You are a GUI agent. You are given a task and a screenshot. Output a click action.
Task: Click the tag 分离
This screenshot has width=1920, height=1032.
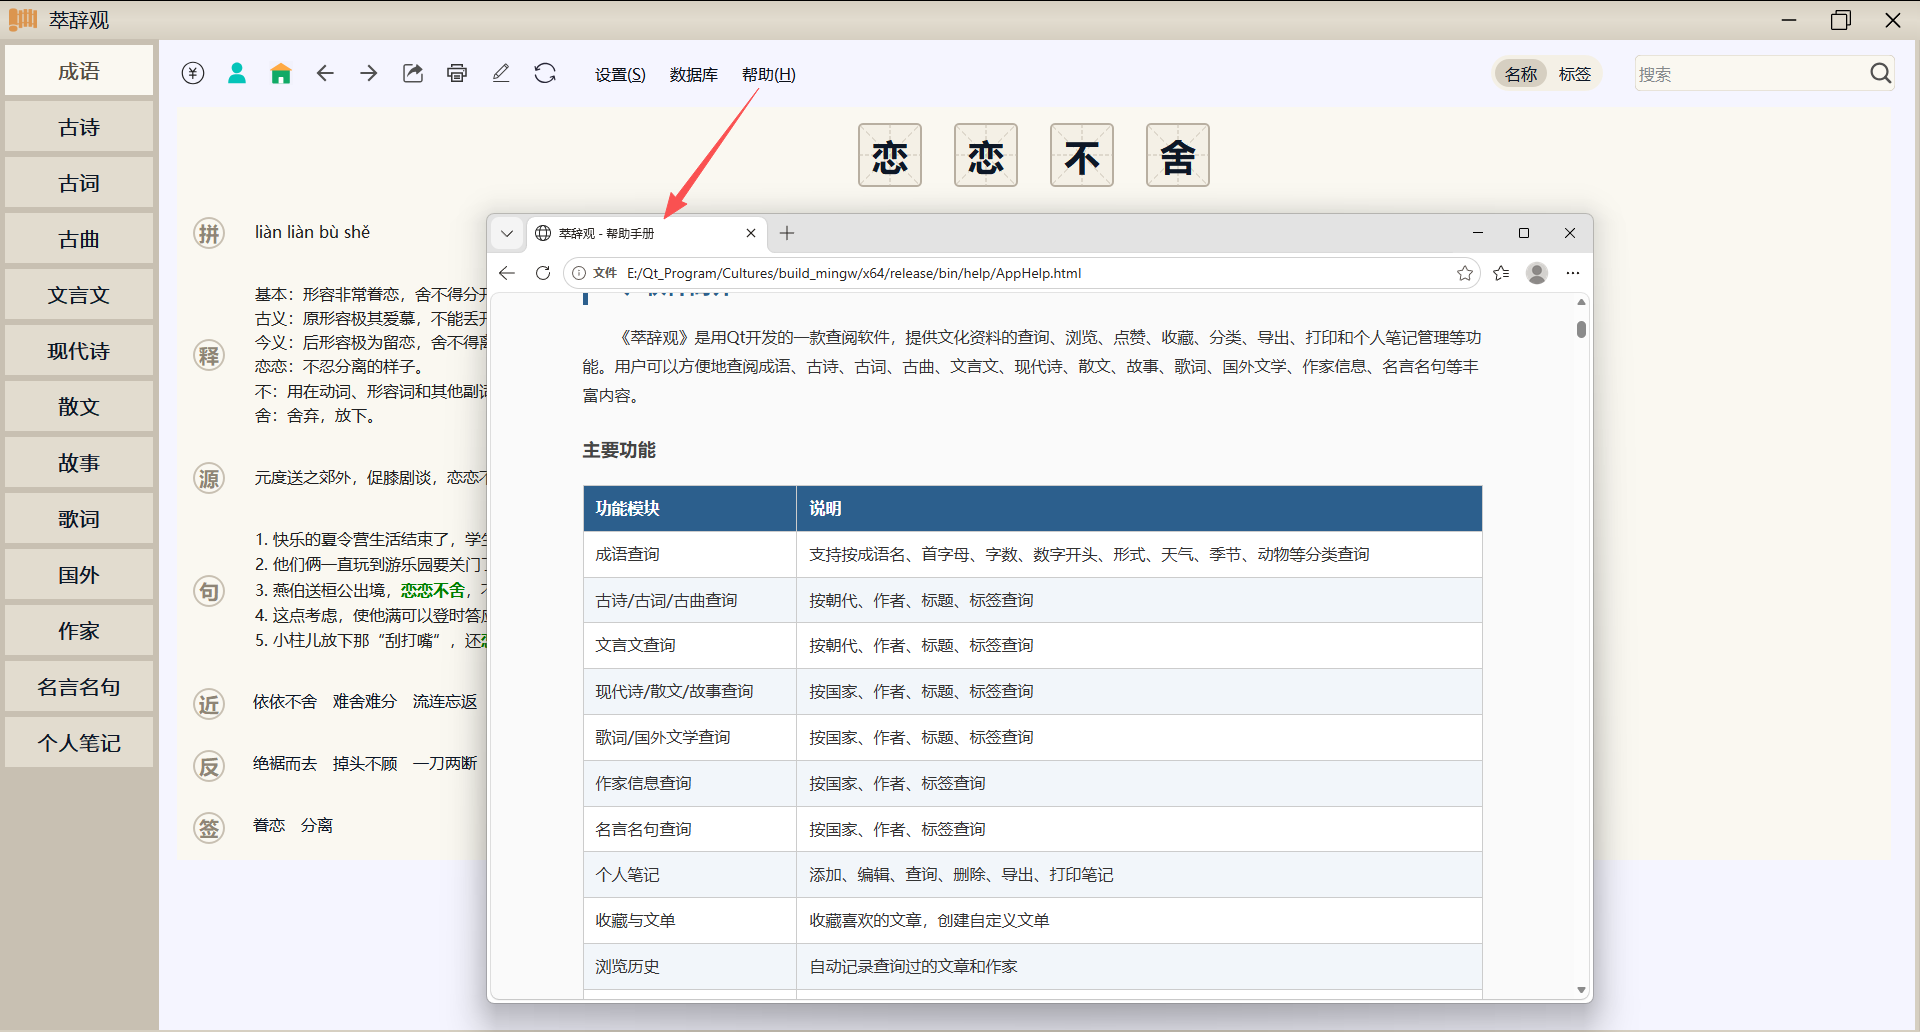tap(317, 825)
